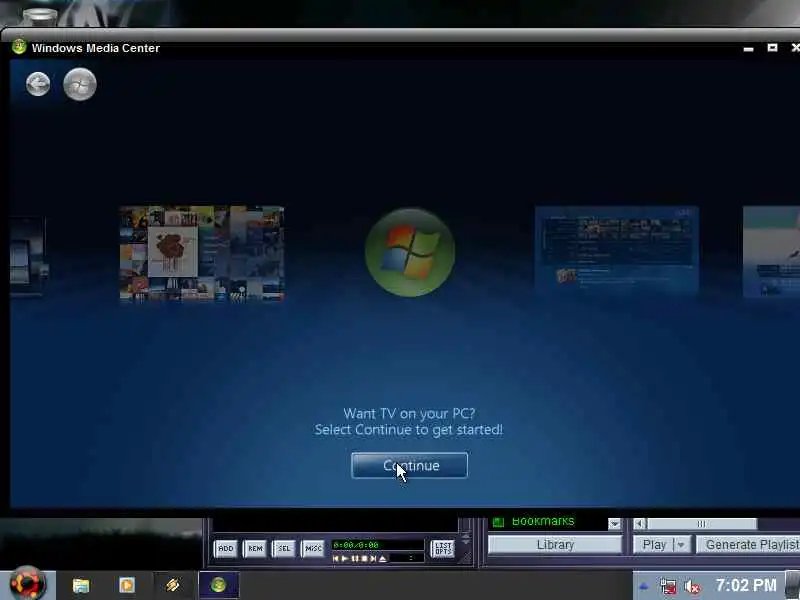Open Media Center start via round Windows button
800x600 pixels.
tap(80, 84)
